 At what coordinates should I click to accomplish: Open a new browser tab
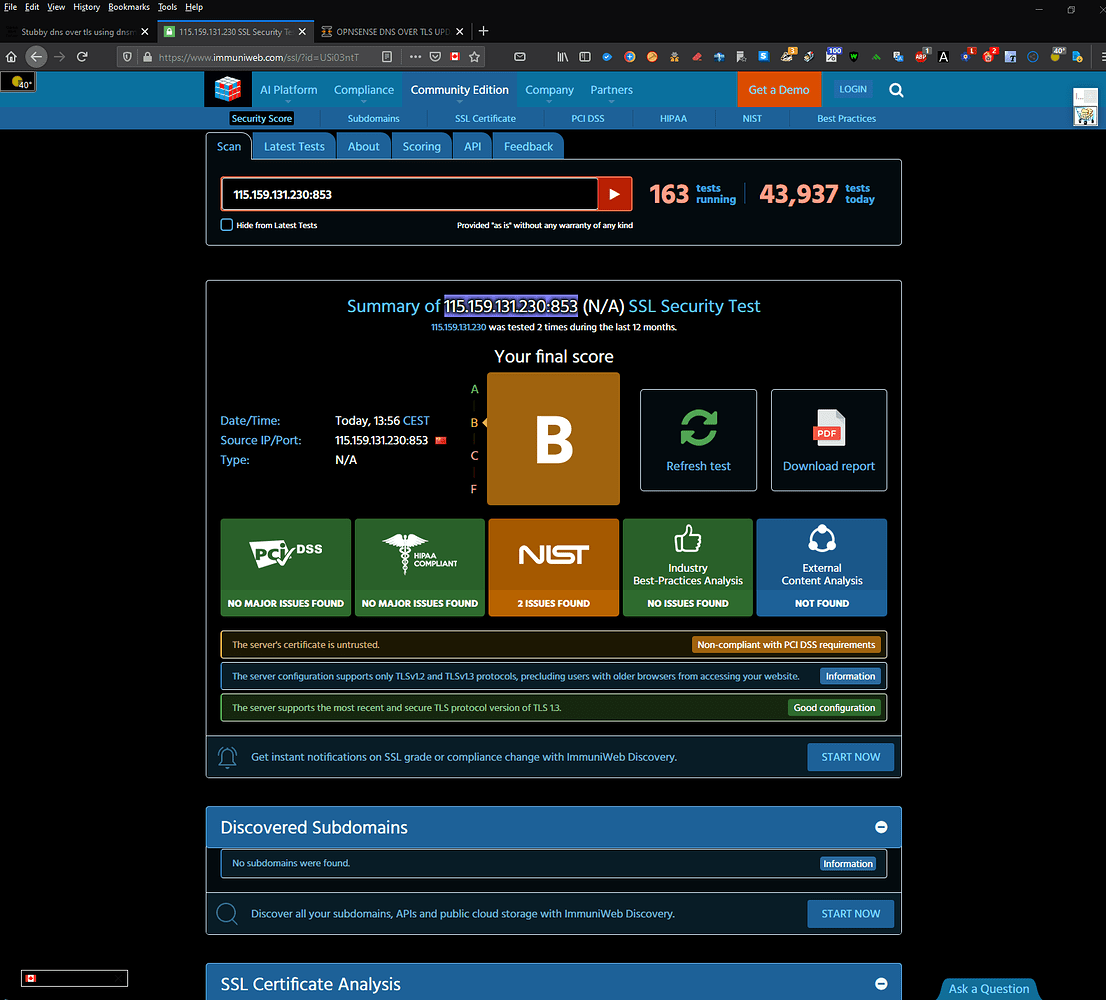click(x=483, y=31)
